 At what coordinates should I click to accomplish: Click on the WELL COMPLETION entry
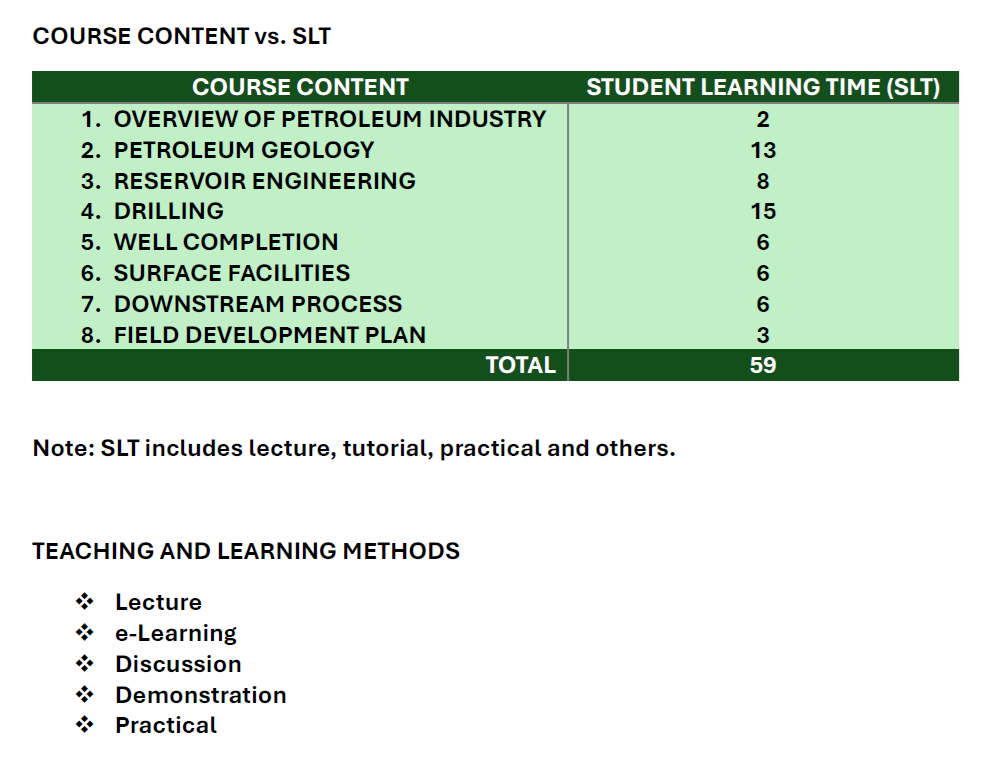tap(225, 242)
